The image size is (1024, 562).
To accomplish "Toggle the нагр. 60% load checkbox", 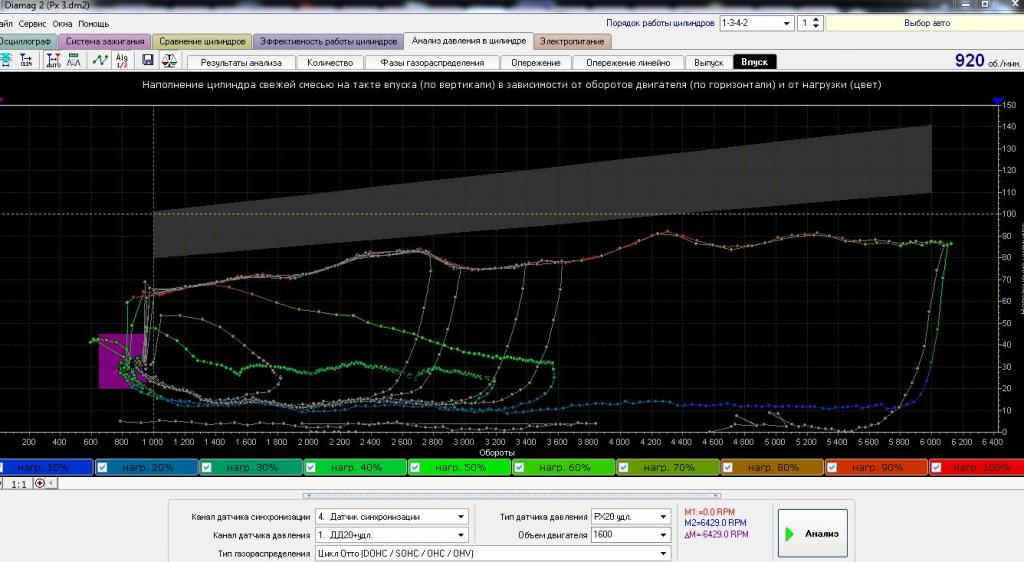I will pos(519,467).
